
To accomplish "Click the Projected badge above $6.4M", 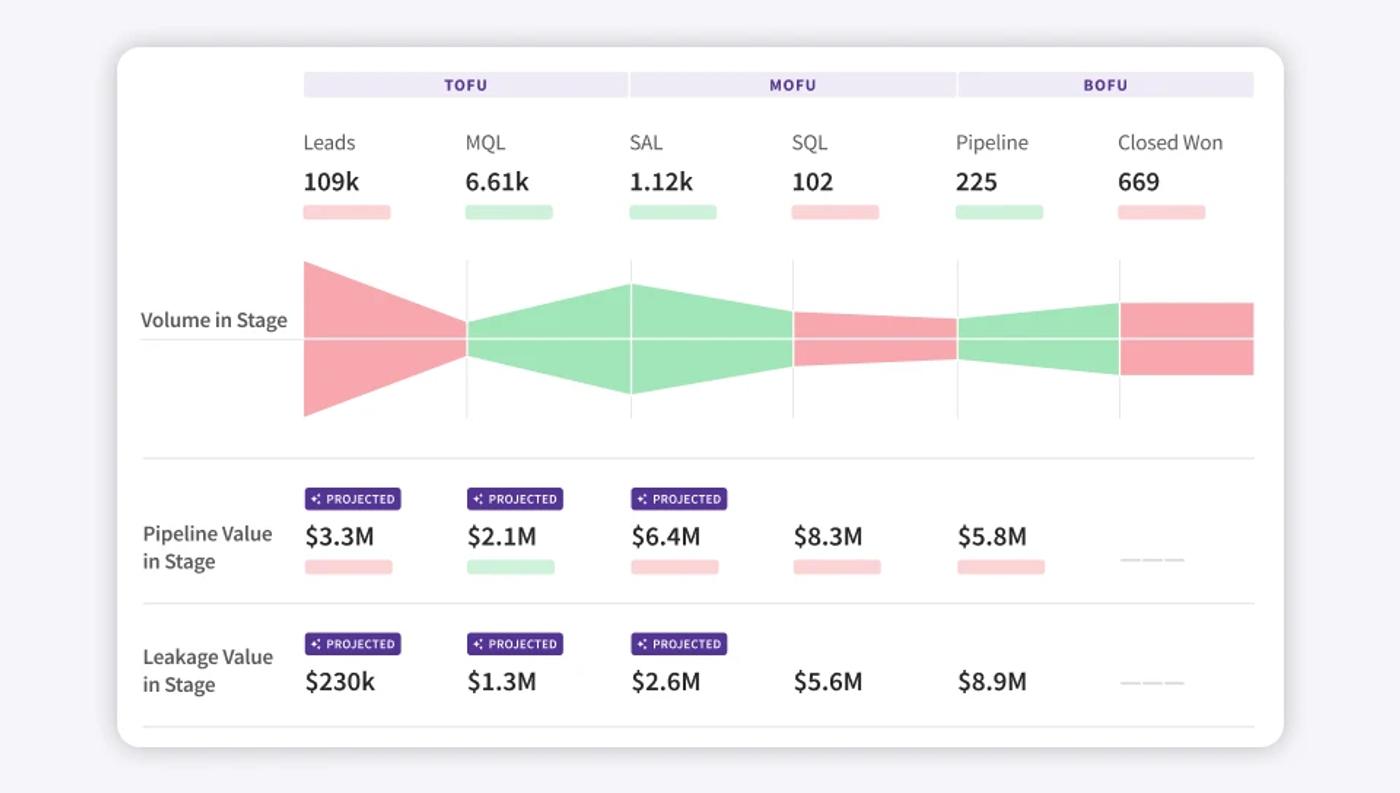I will (679, 499).
